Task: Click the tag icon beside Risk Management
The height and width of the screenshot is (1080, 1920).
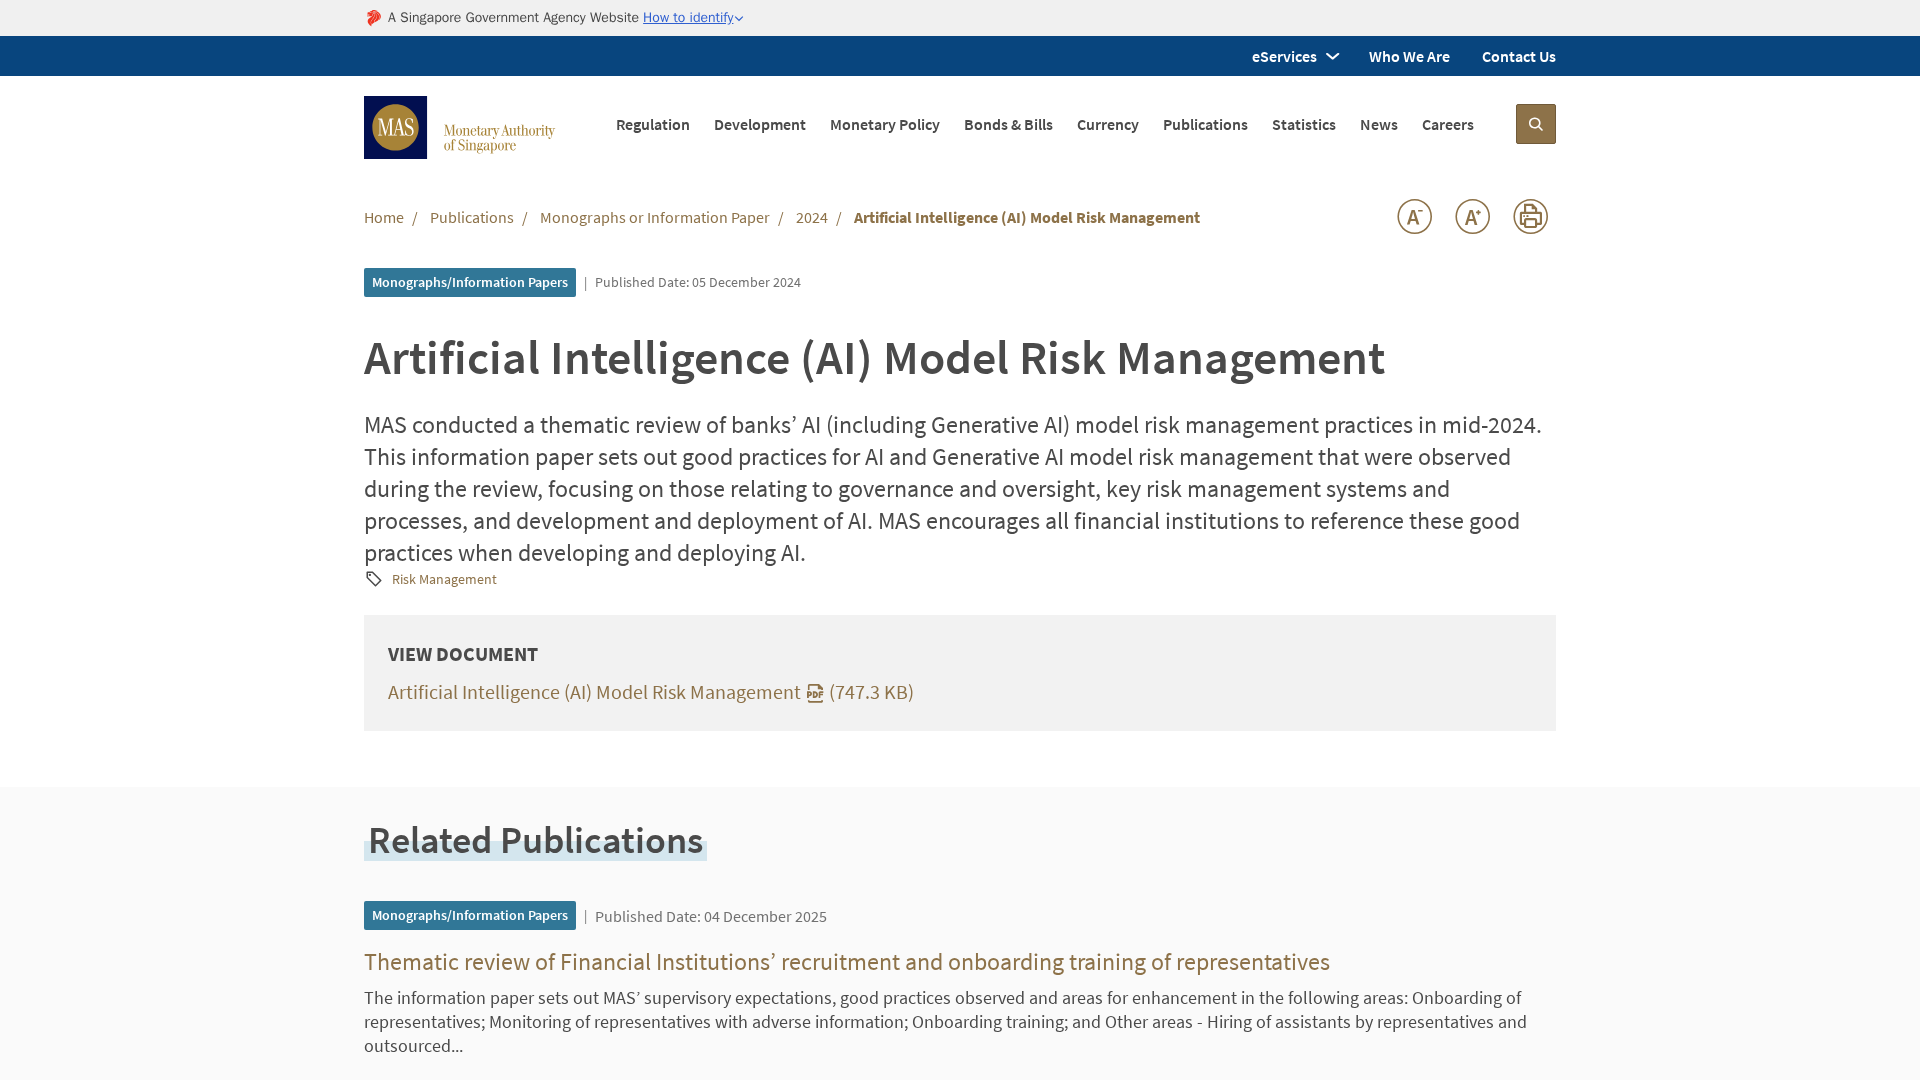Action: (x=374, y=580)
